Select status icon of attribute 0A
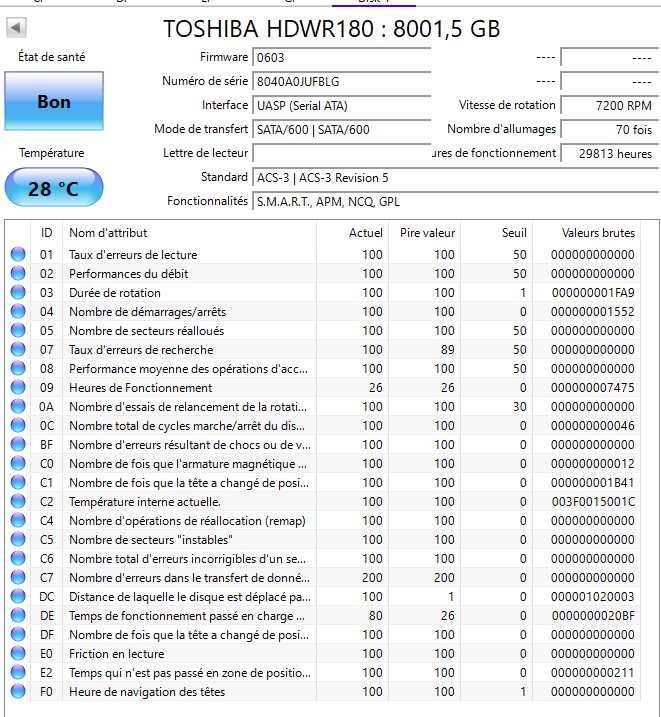 point(18,407)
